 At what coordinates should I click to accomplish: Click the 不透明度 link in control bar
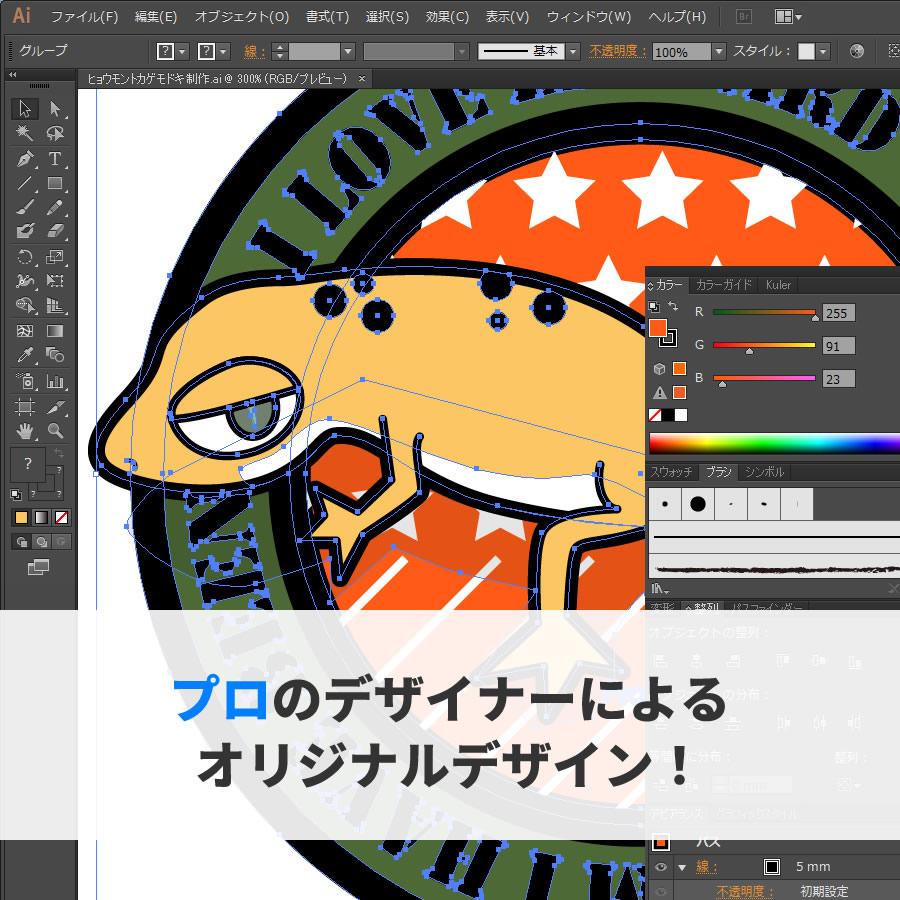pyautogui.click(x=616, y=52)
